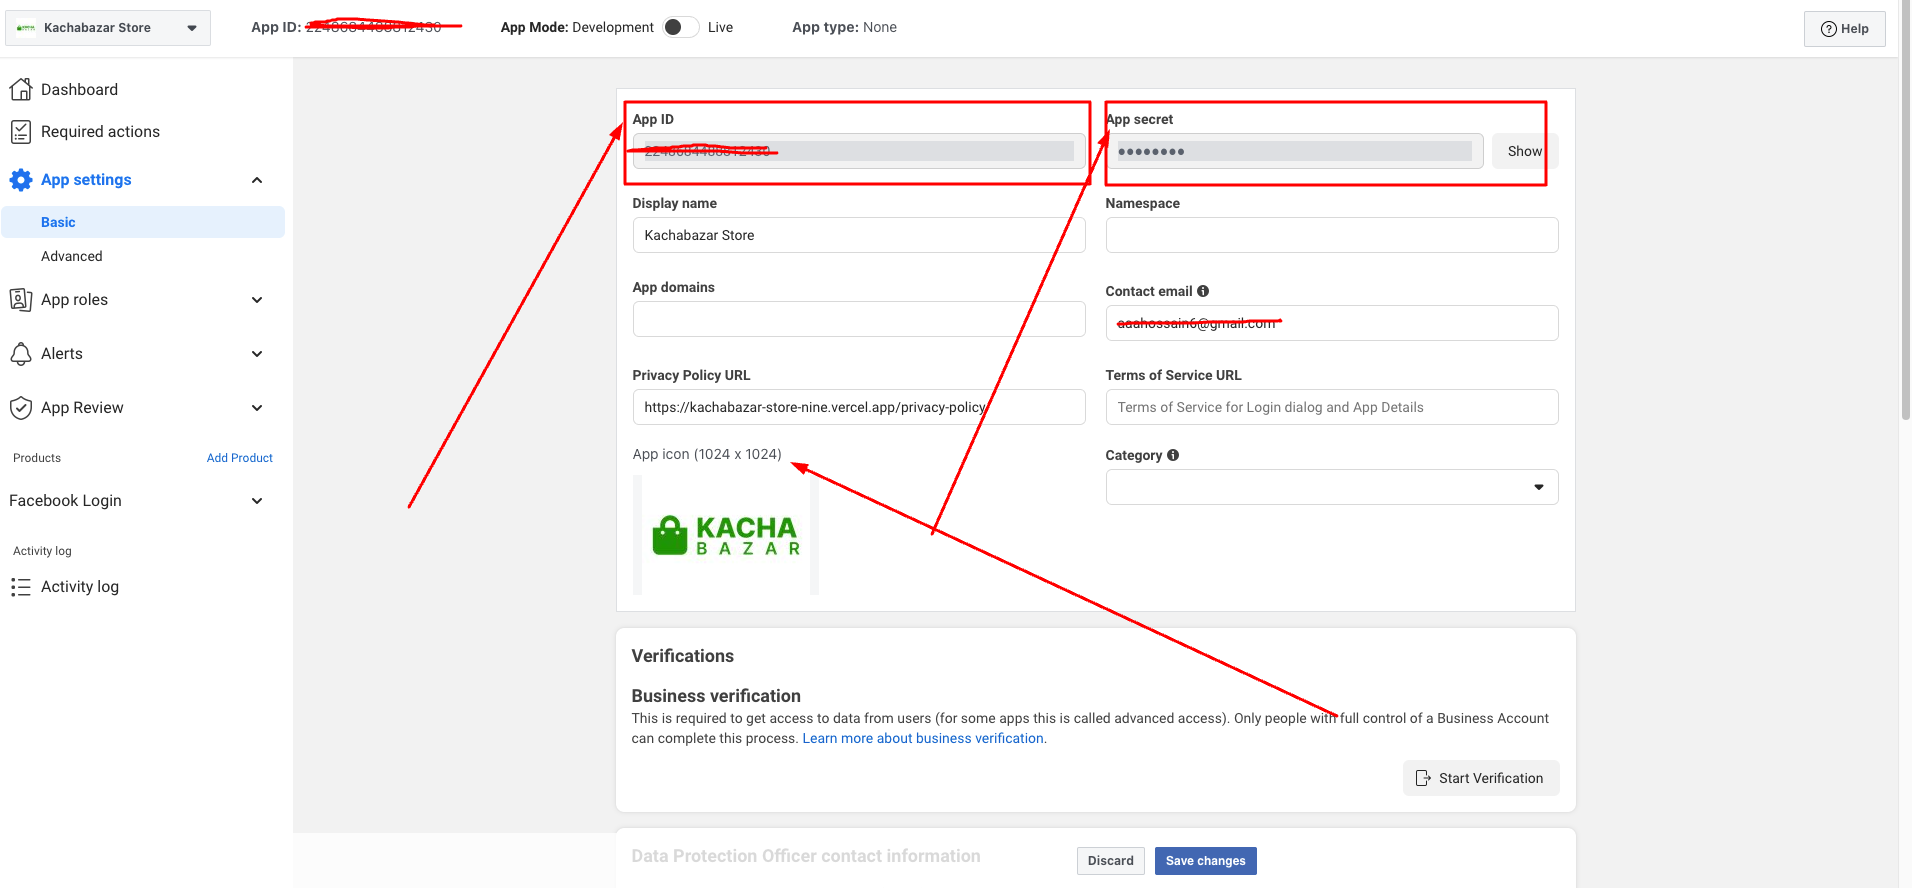Open the Kachabazar Store app selector dropdown

(x=108, y=28)
